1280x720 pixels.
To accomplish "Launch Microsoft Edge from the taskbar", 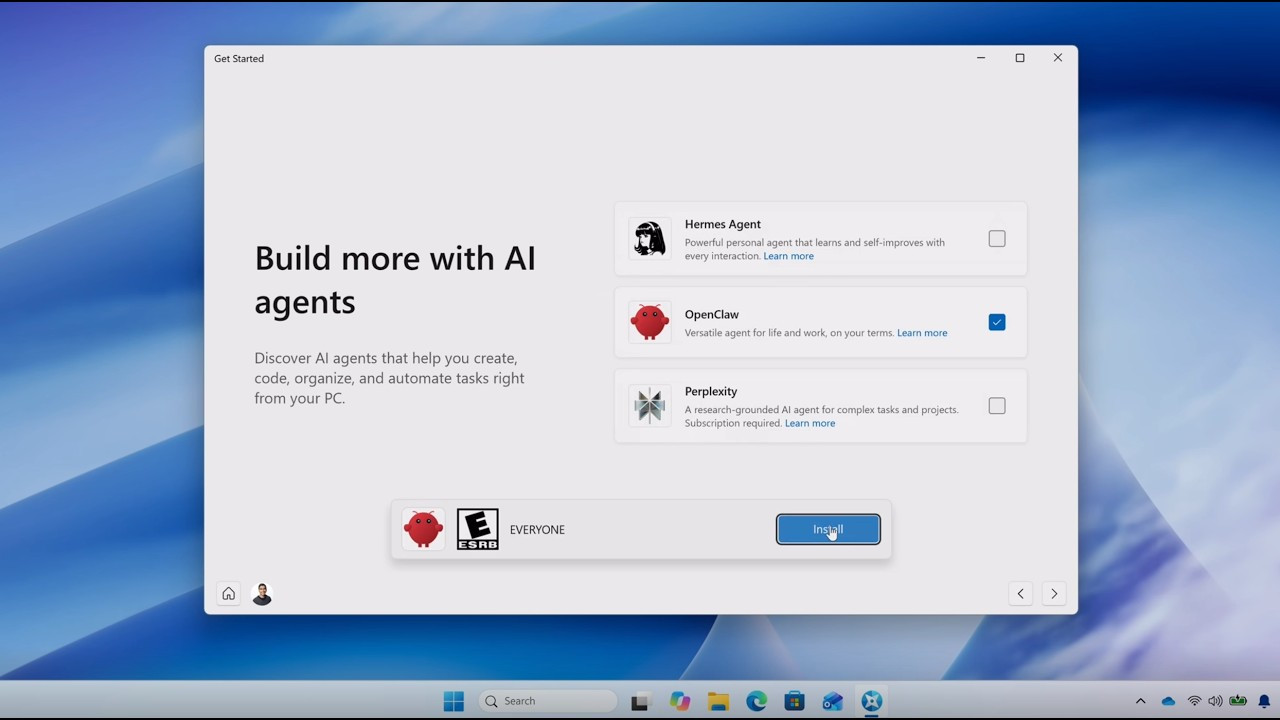I will pos(757,701).
